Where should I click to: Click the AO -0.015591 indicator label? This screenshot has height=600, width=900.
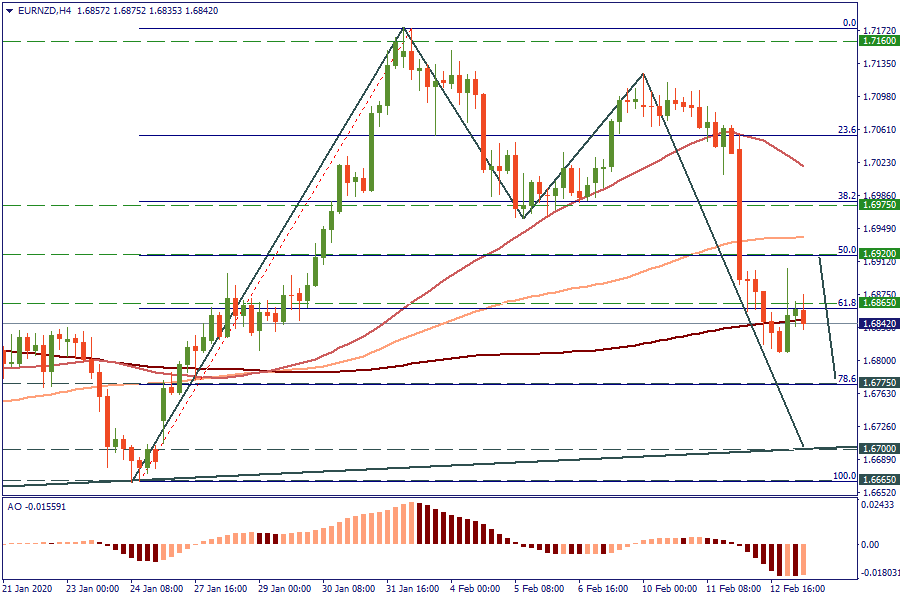point(39,507)
